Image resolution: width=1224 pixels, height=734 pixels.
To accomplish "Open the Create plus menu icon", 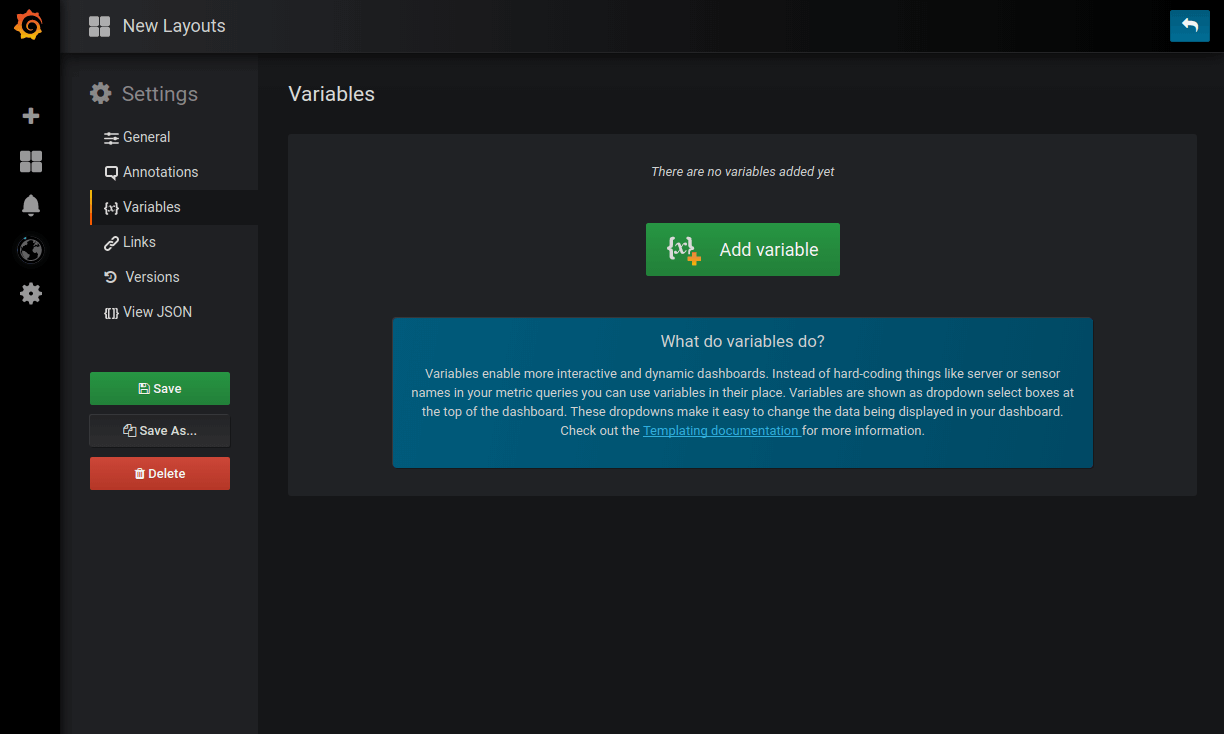I will click(x=31, y=116).
